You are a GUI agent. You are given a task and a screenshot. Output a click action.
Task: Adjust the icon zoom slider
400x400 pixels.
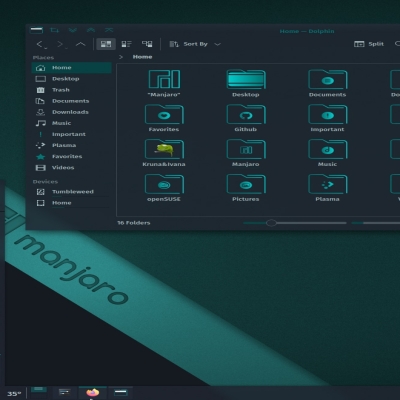pyautogui.click(x=295, y=223)
